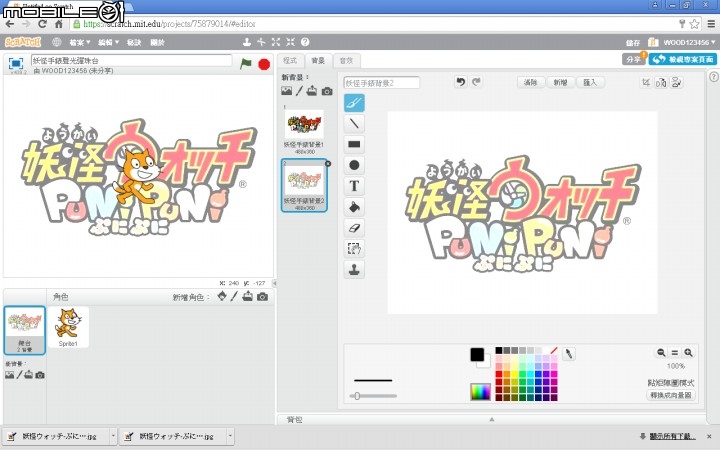The image size is (720, 450).
Task: Click the green flag to run
Action: (246, 63)
